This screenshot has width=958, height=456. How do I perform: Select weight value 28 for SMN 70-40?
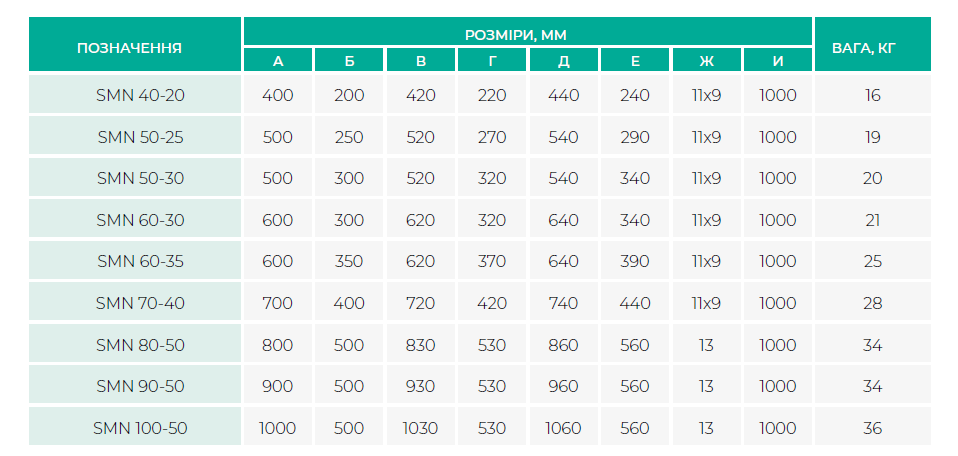[x=872, y=303]
